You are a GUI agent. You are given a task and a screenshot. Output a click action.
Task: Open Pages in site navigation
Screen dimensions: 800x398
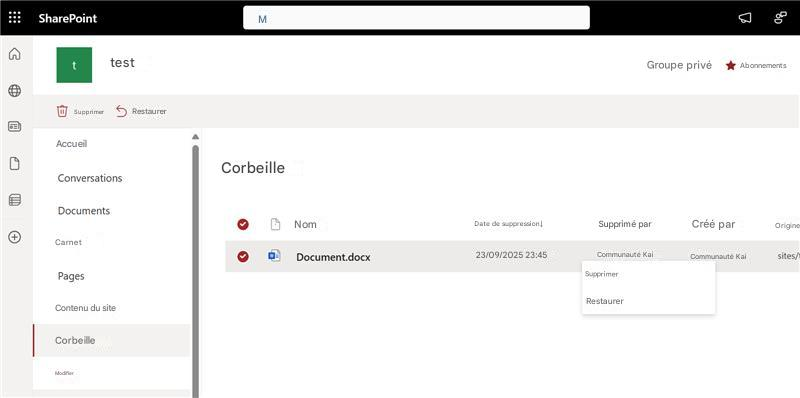[71, 276]
